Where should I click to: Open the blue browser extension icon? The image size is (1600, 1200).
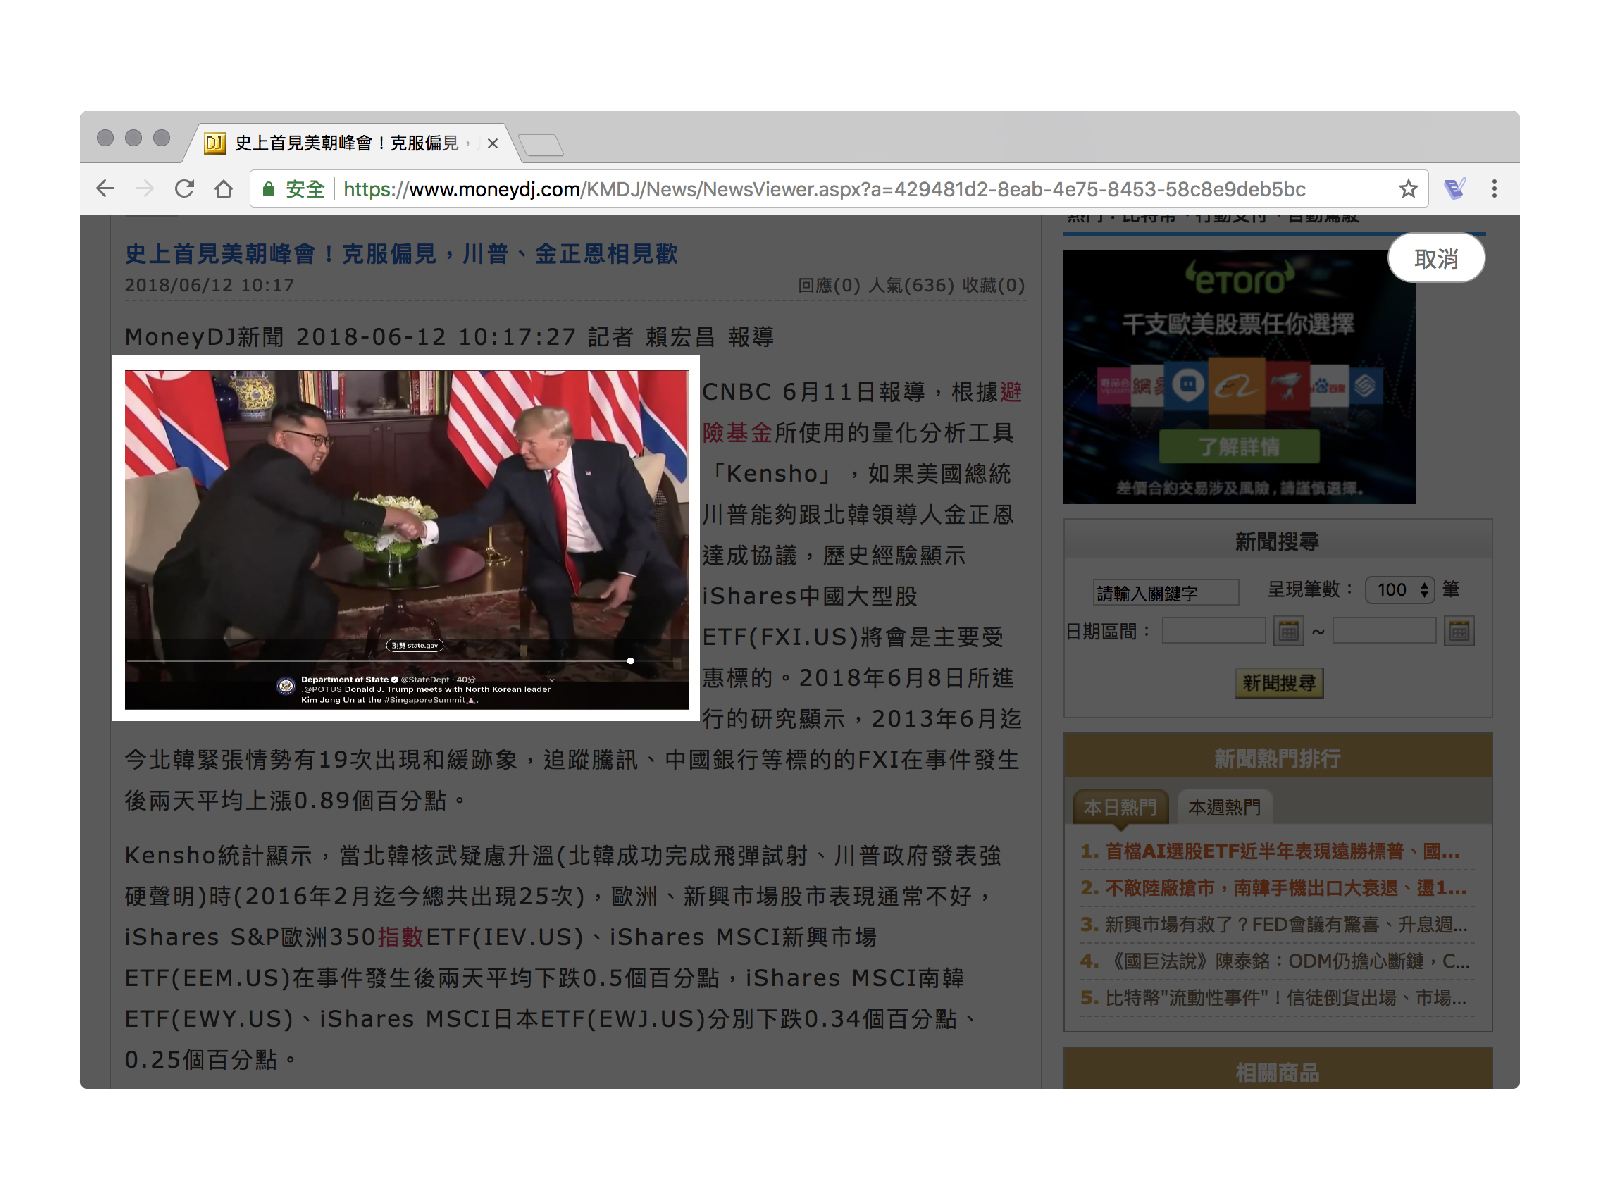point(1455,189)
